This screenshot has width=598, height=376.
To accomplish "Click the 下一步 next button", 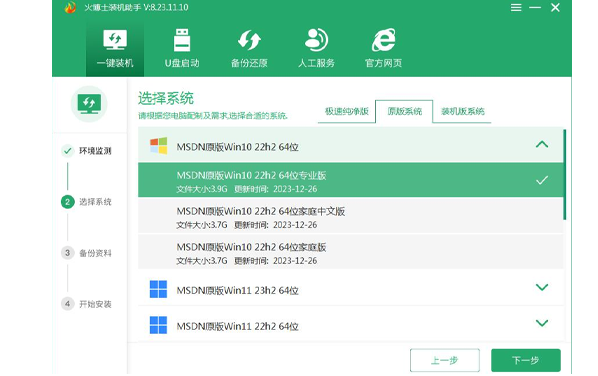I will (526, 360).
